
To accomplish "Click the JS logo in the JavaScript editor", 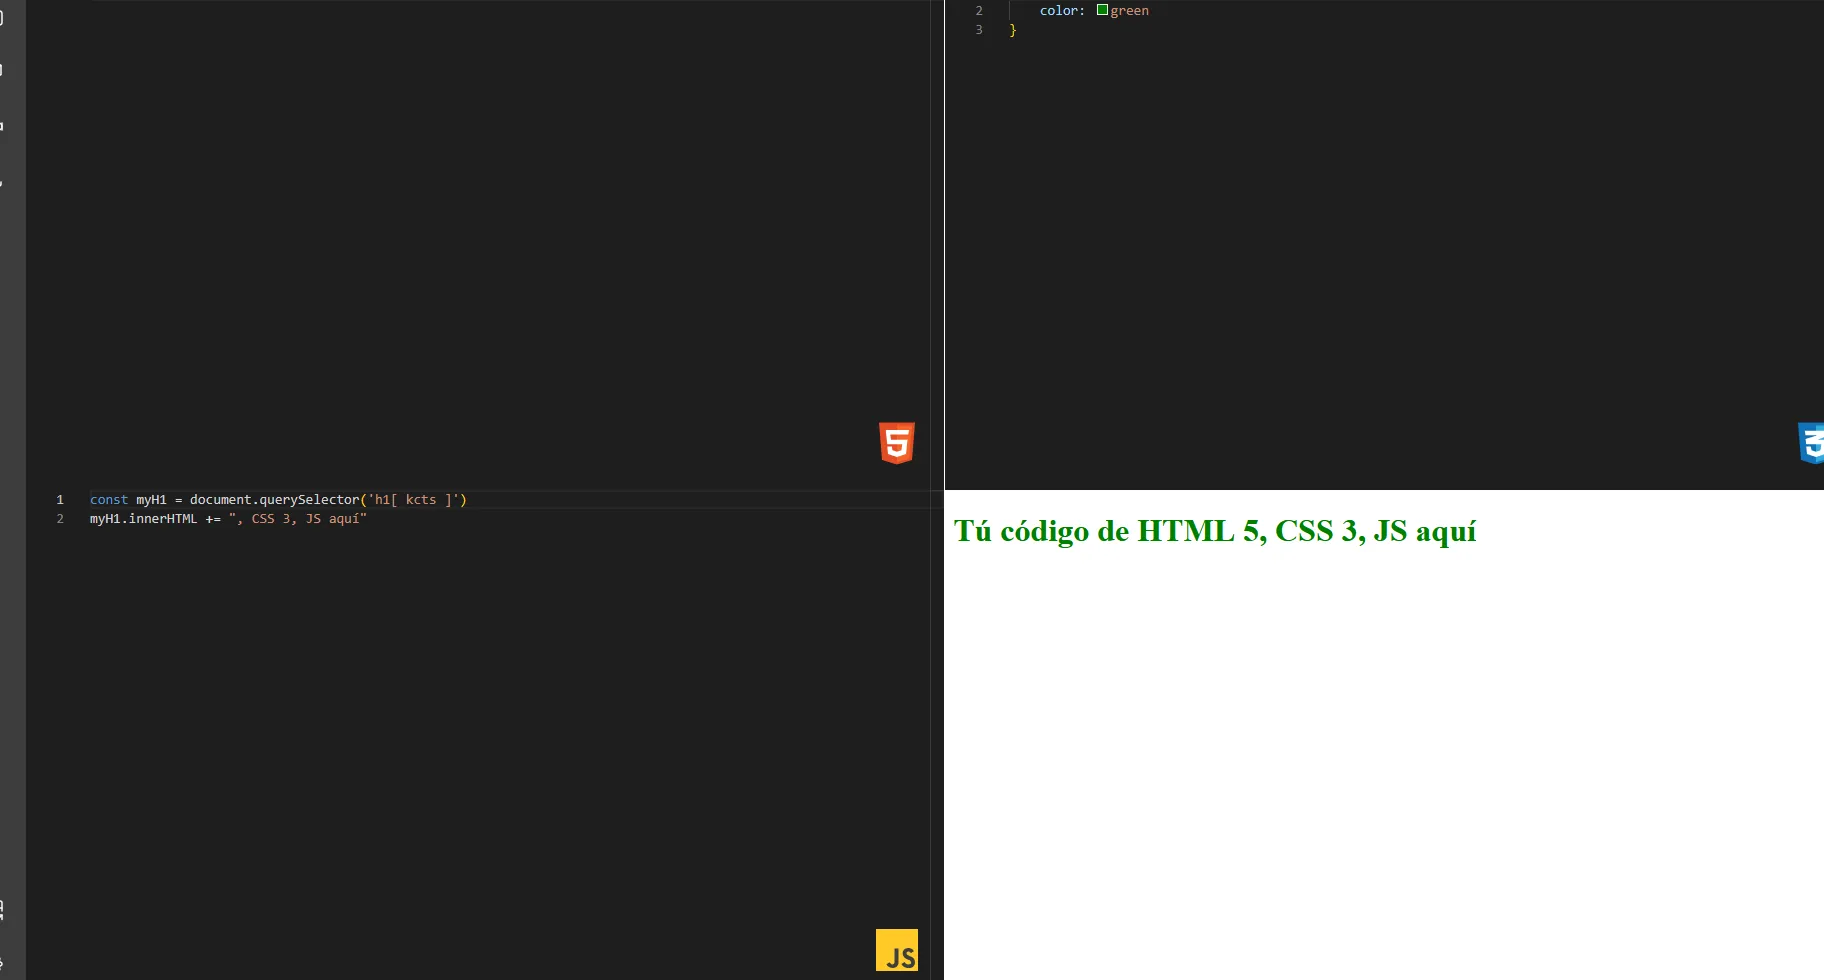I will coord(897,950).
